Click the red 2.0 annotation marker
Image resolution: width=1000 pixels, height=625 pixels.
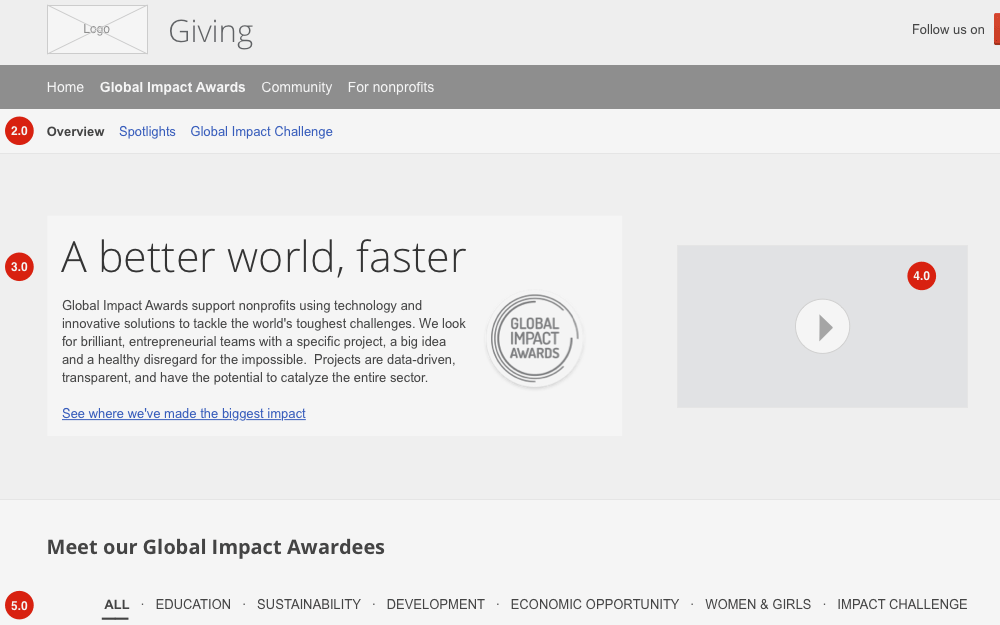pos(19,131)
